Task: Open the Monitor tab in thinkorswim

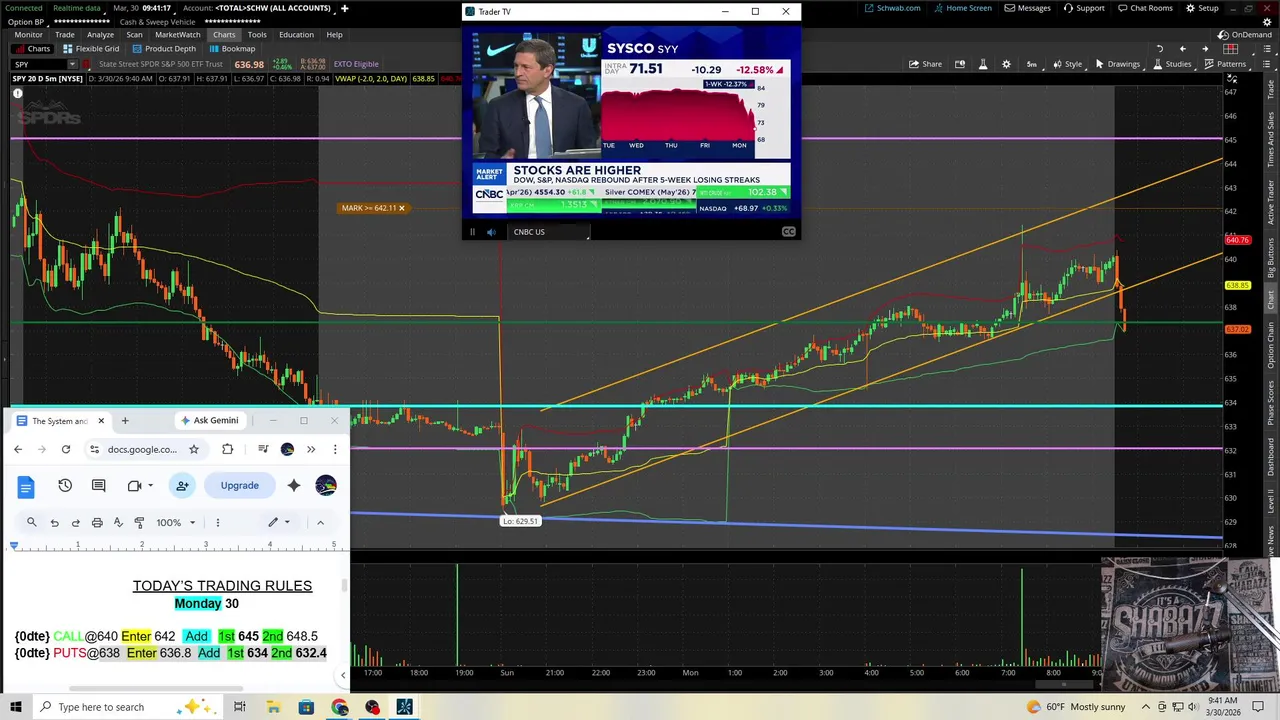Action: tap(28, 34)
